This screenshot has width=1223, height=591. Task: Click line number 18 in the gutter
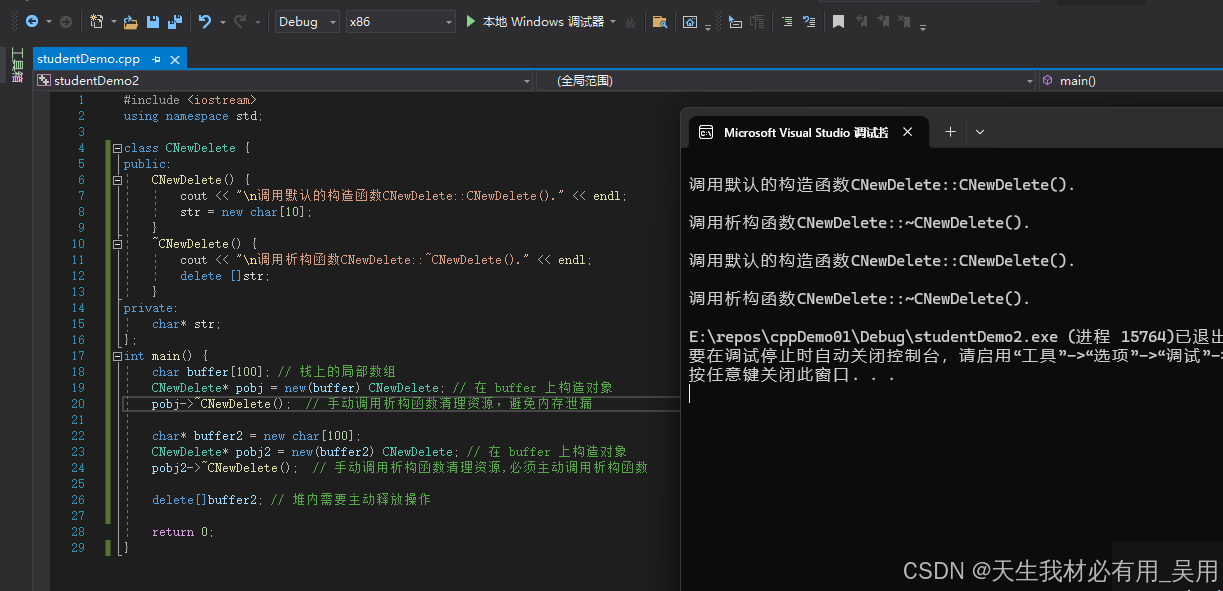point(79,372)
